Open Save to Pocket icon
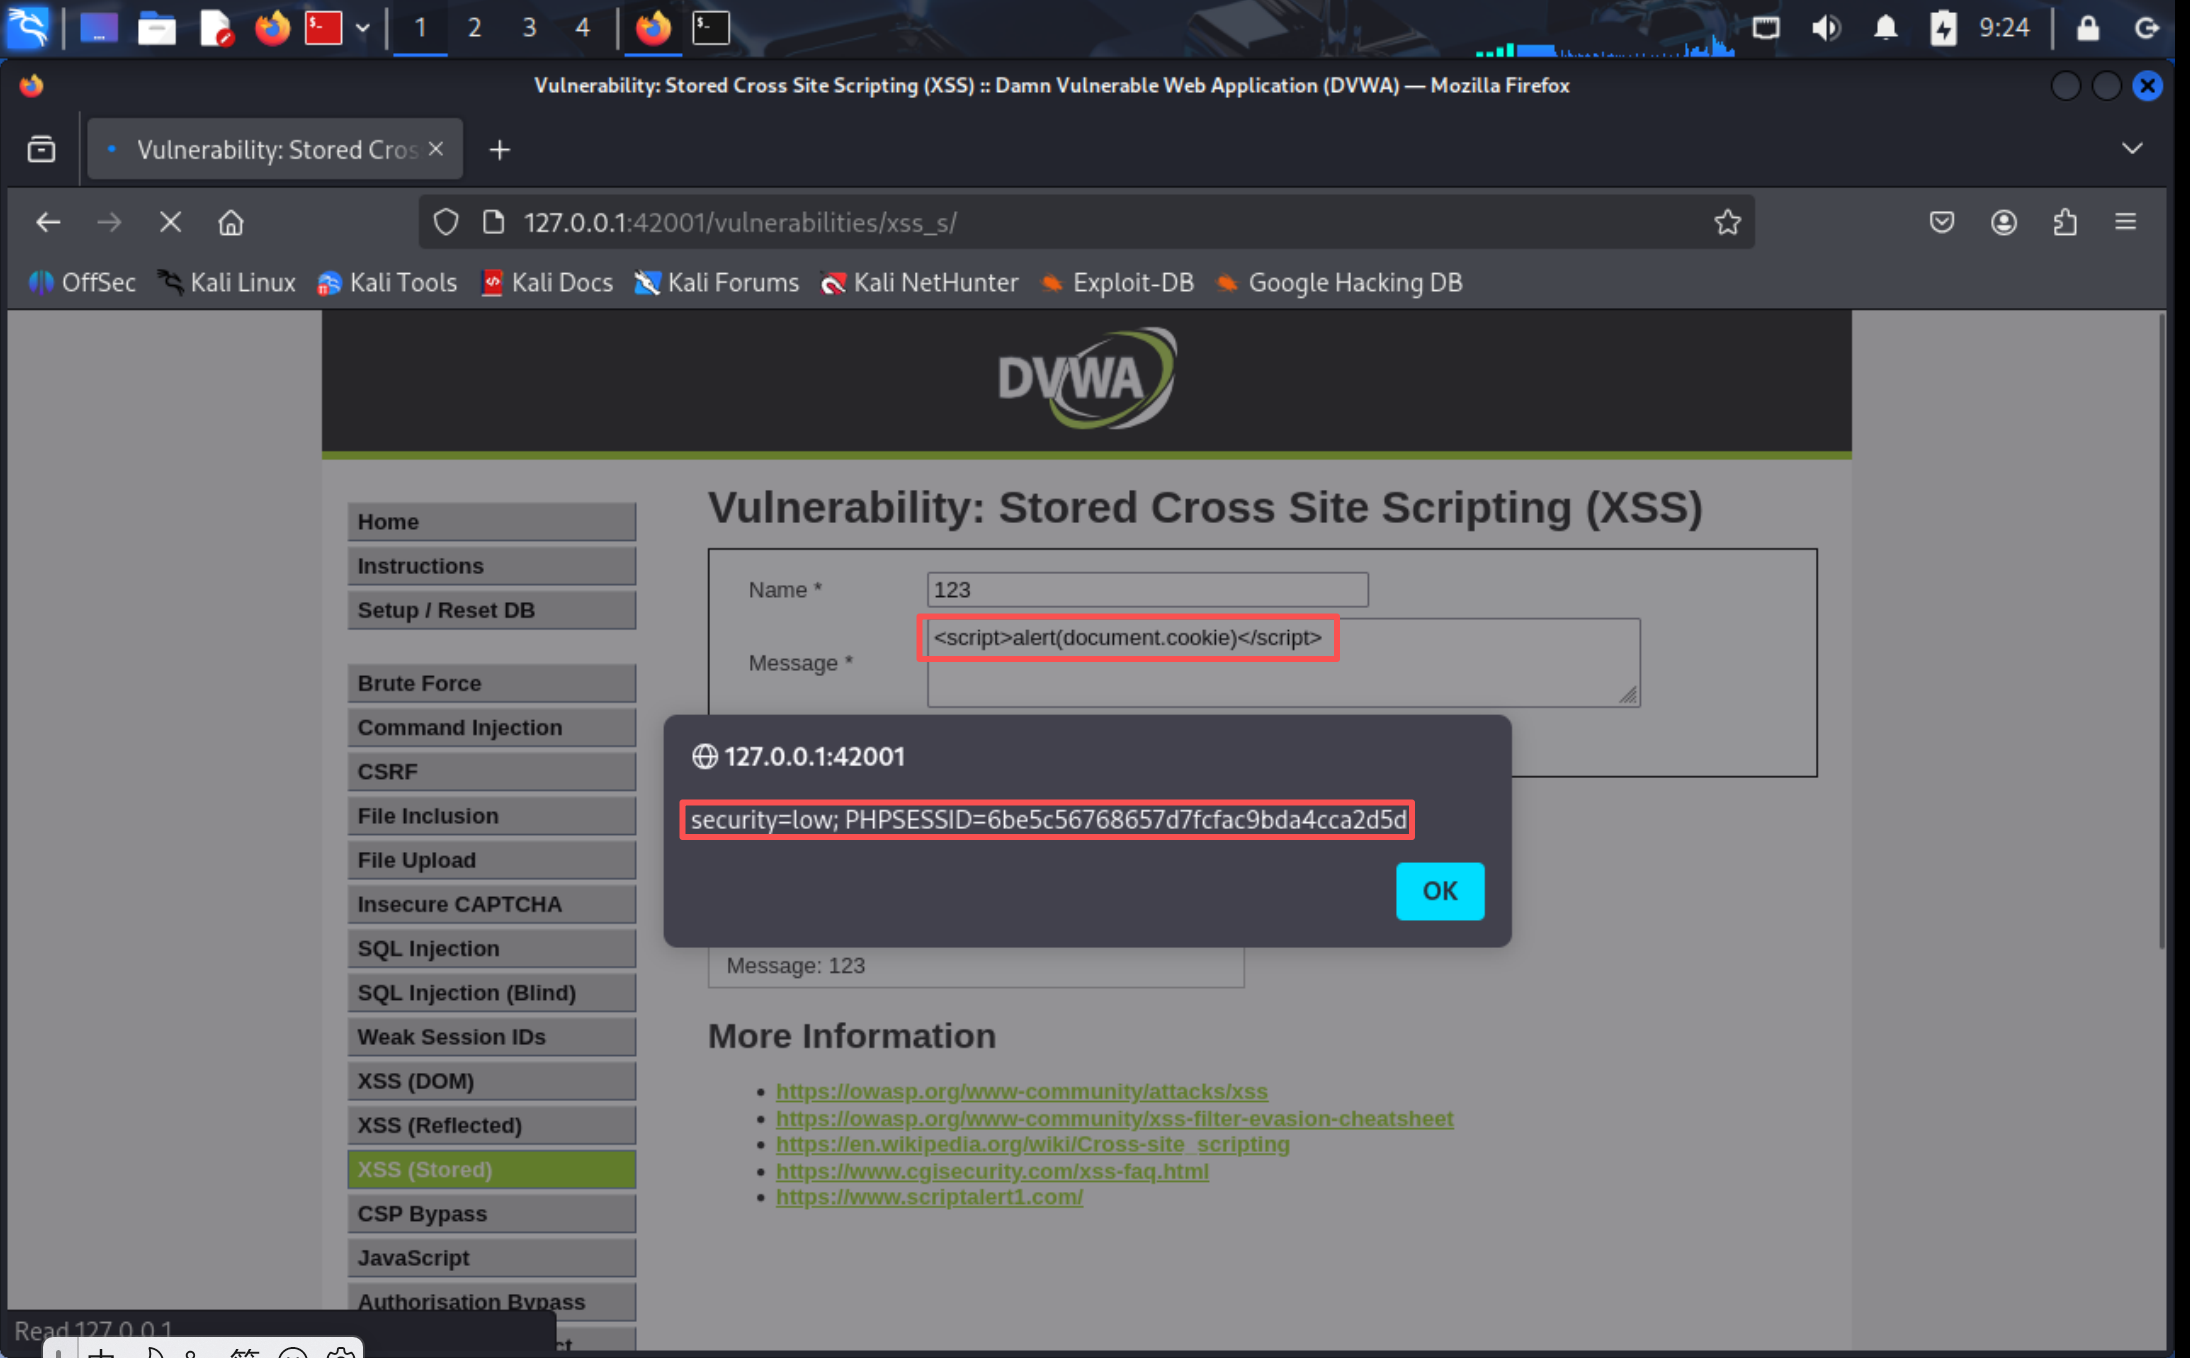 (x=1941, y=222)
